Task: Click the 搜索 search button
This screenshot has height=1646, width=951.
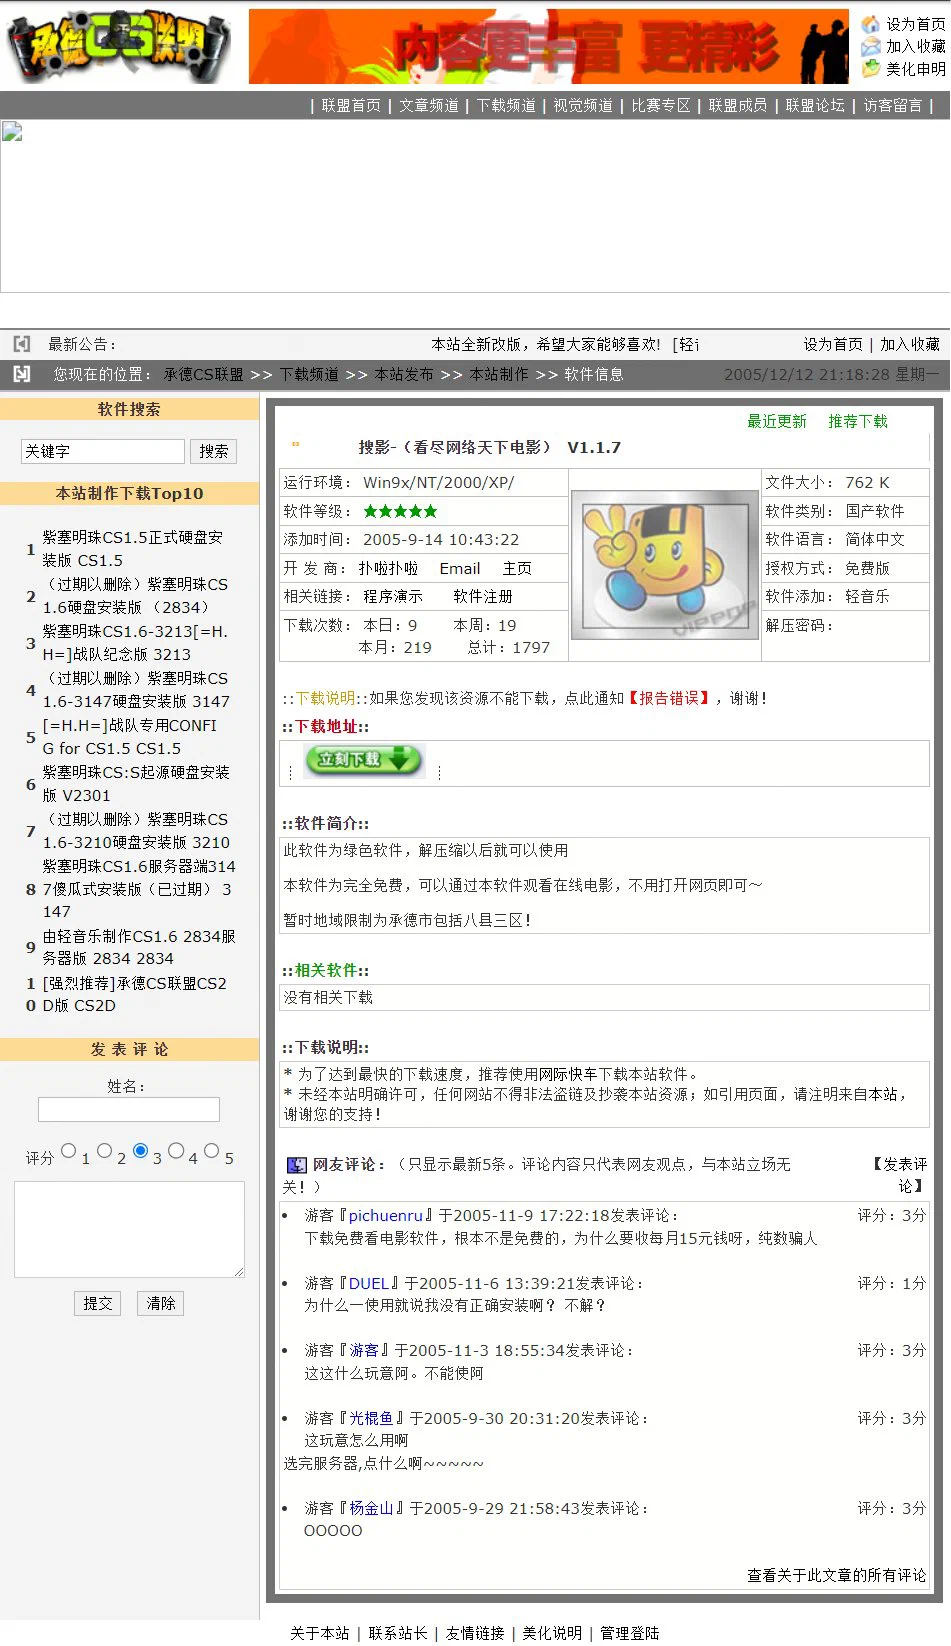Action: click(x=213, y=451)
